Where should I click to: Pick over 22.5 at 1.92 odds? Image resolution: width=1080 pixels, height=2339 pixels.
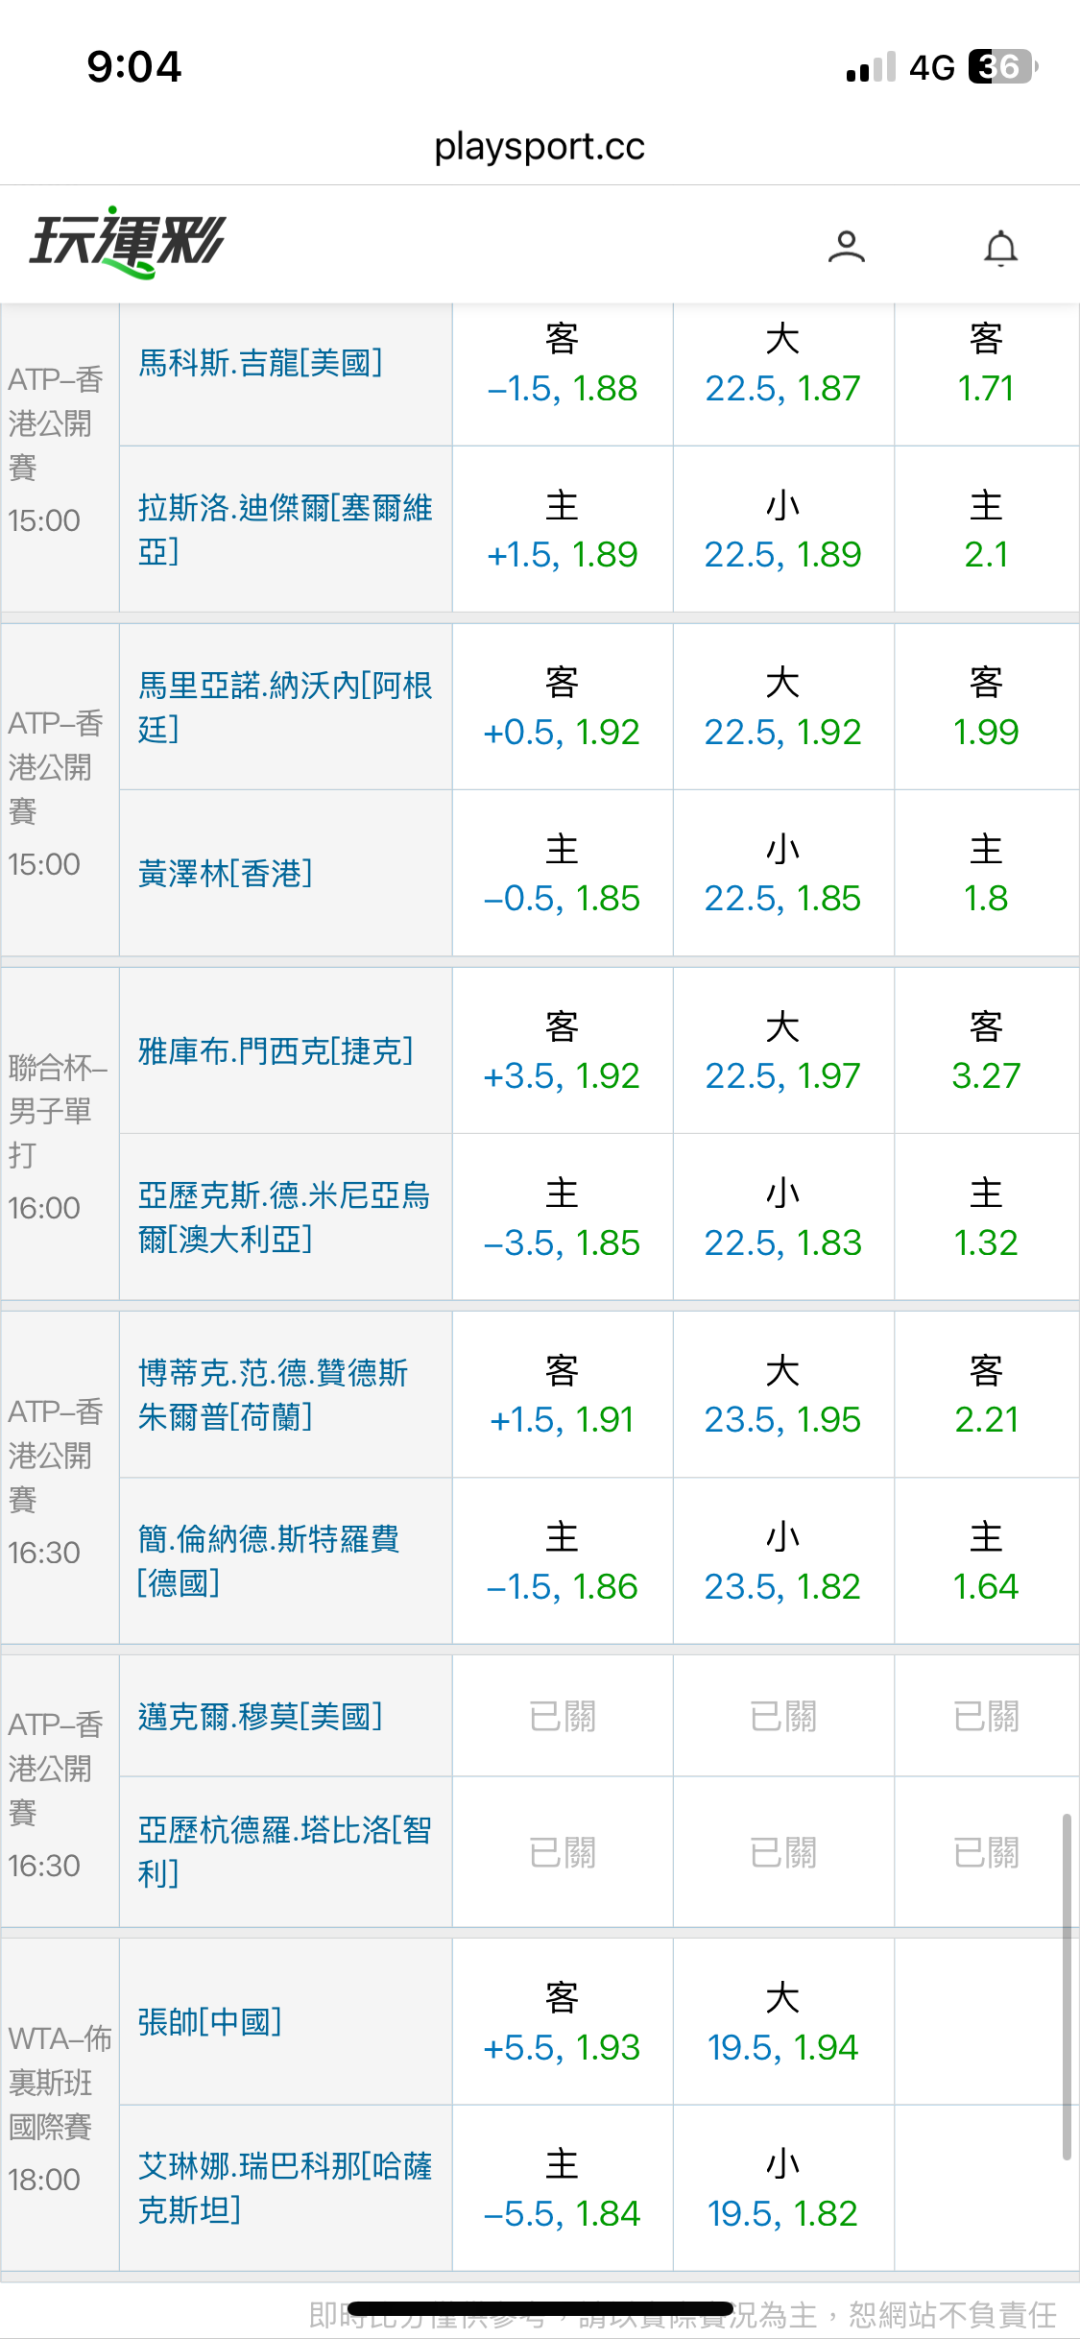tap(783, 732)
